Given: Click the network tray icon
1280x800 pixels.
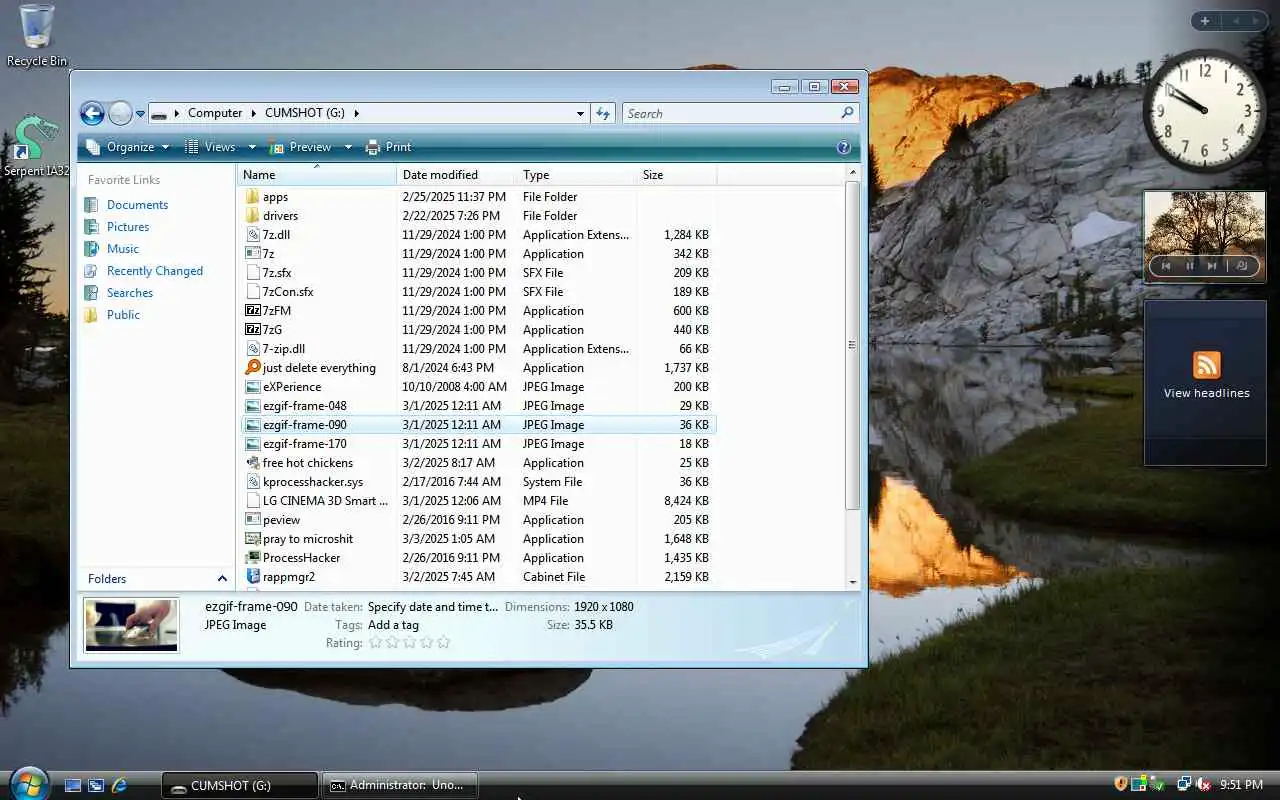Looking at the screenshot, I should pos(1184,784).
